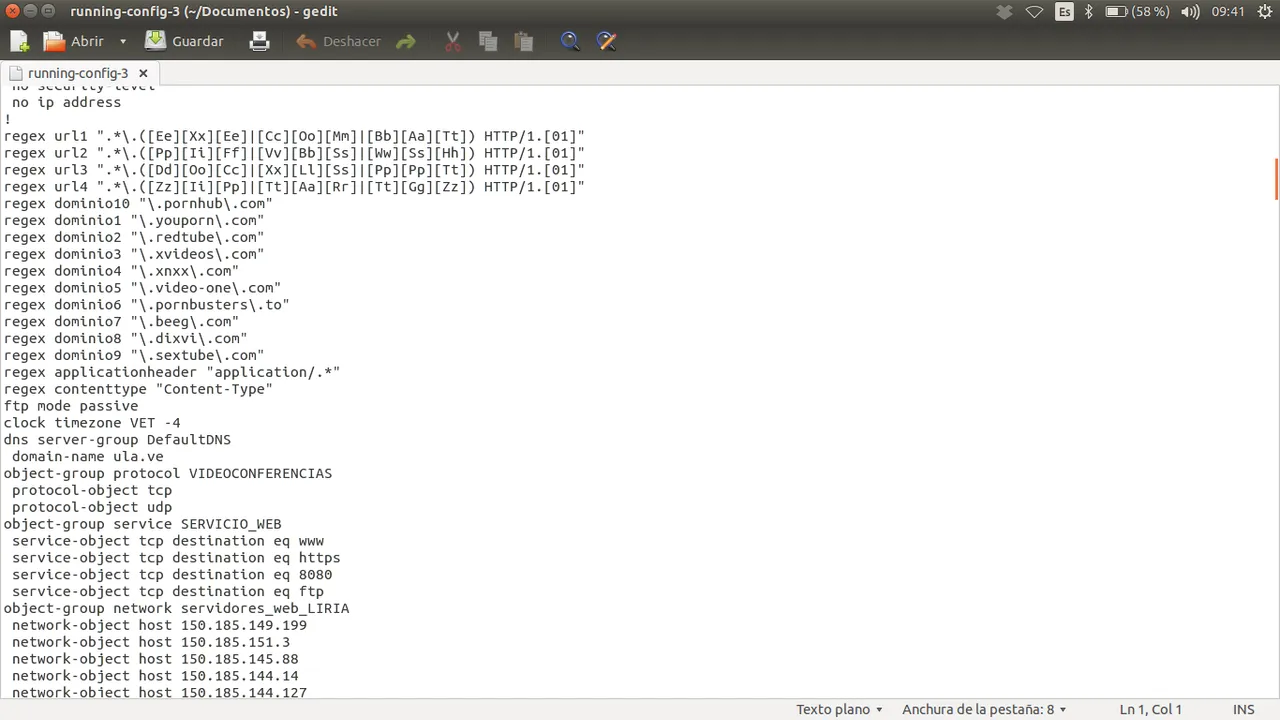Click 'service-object tcp destination eq 8080' line
The image size is (1280, 720).
[x=172, y=575]
